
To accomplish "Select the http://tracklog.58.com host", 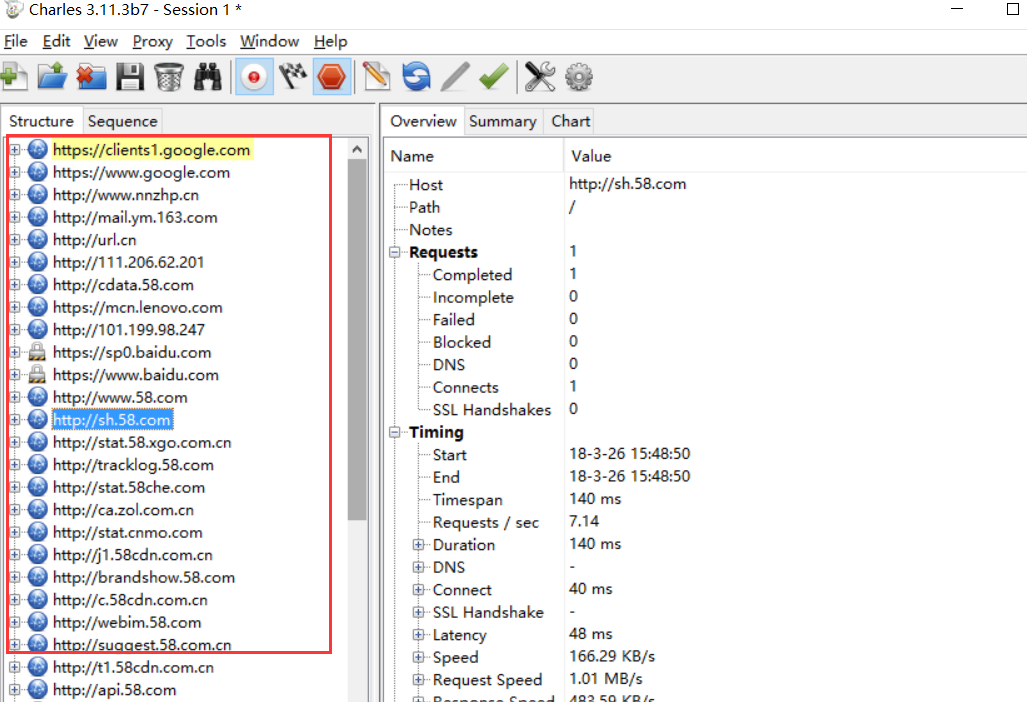I will click(x=133, y=465).
